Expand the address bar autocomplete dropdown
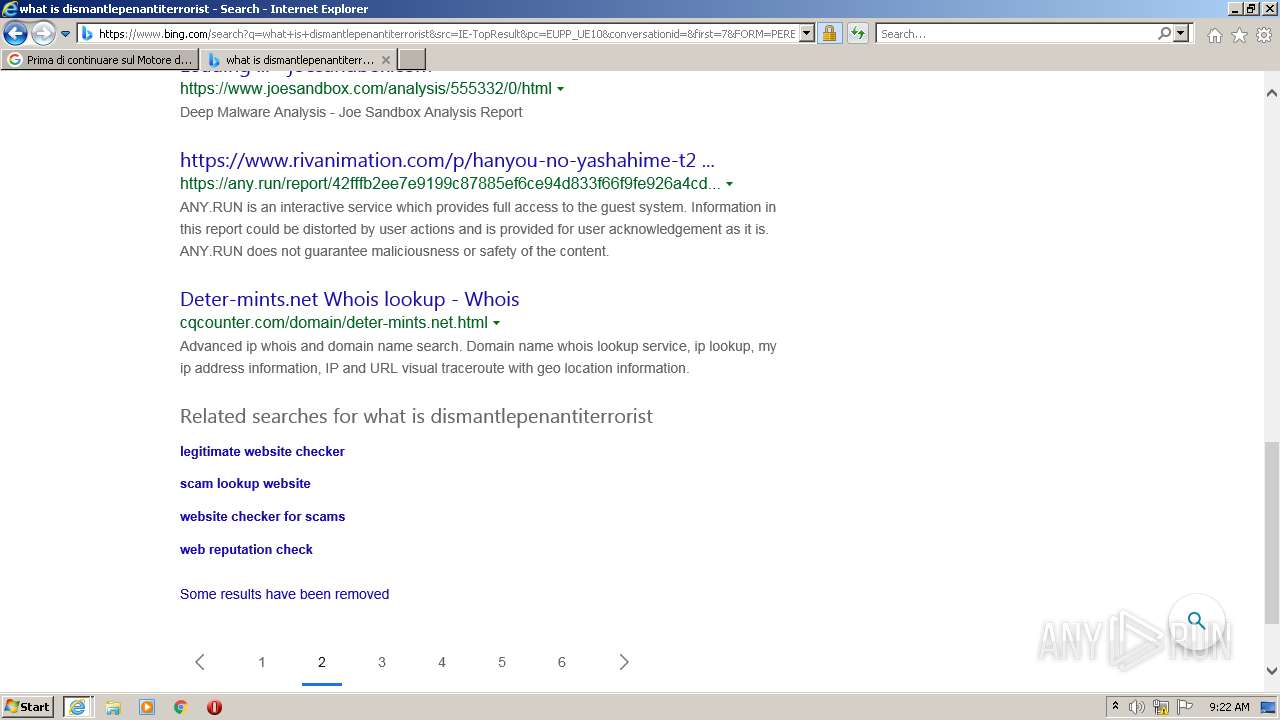 [807, 34]
